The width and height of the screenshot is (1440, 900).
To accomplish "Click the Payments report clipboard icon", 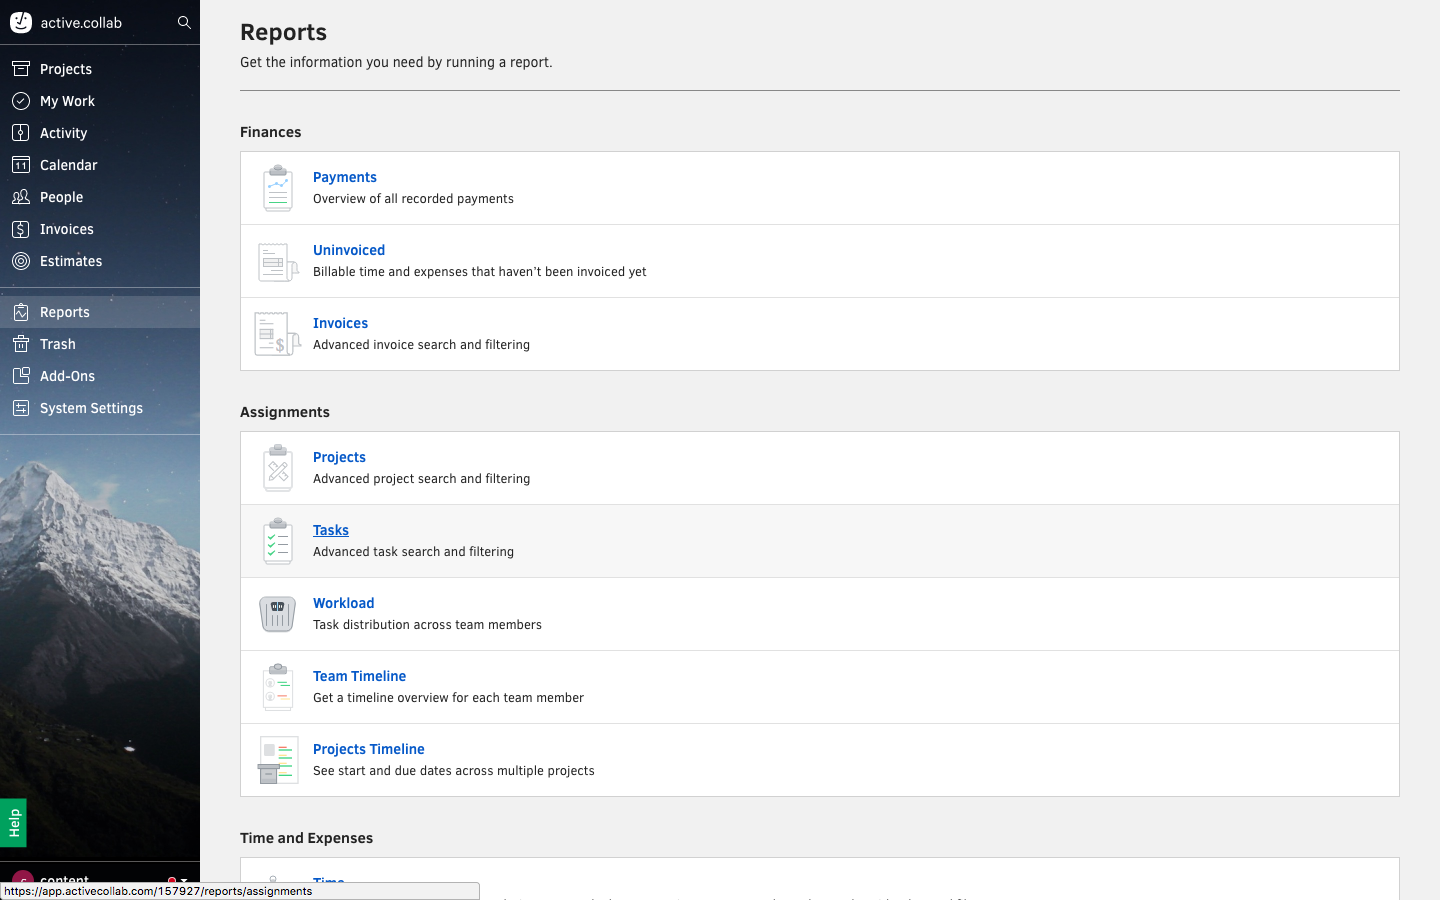I will tap(277, 188).
